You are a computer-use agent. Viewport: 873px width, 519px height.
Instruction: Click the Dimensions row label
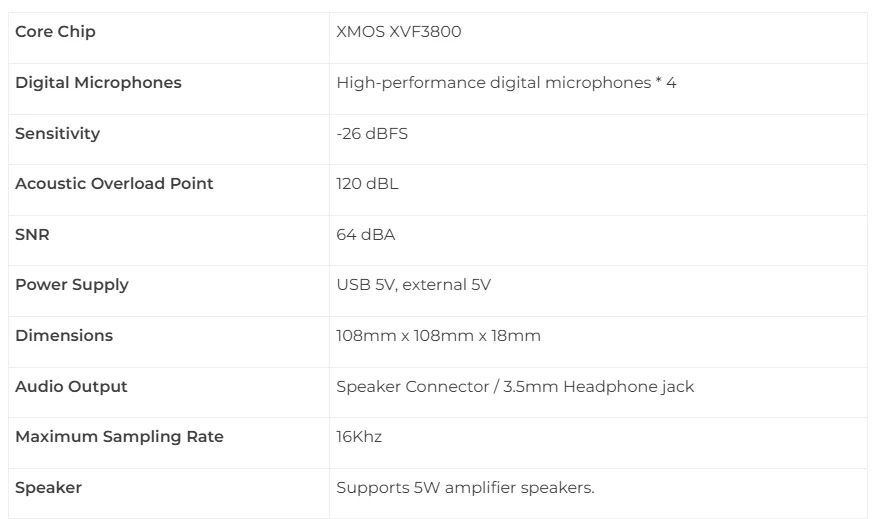pos(64,336)
